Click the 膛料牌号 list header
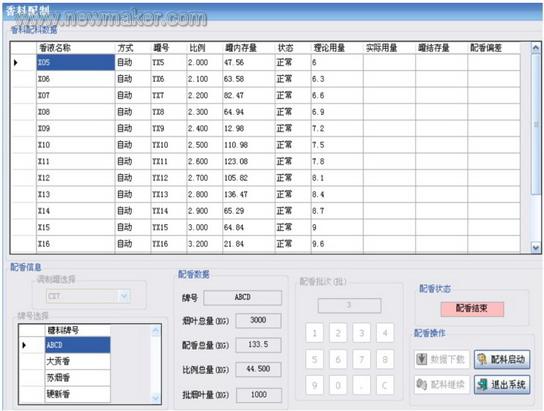The image size is (544, 411). click(x=78, y=331)
